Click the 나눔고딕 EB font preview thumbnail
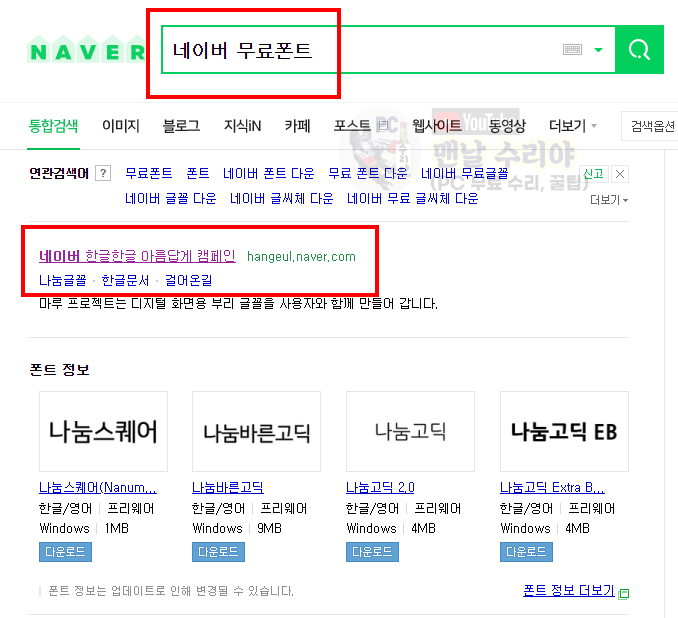678x618 pixels. click(564, 431)
